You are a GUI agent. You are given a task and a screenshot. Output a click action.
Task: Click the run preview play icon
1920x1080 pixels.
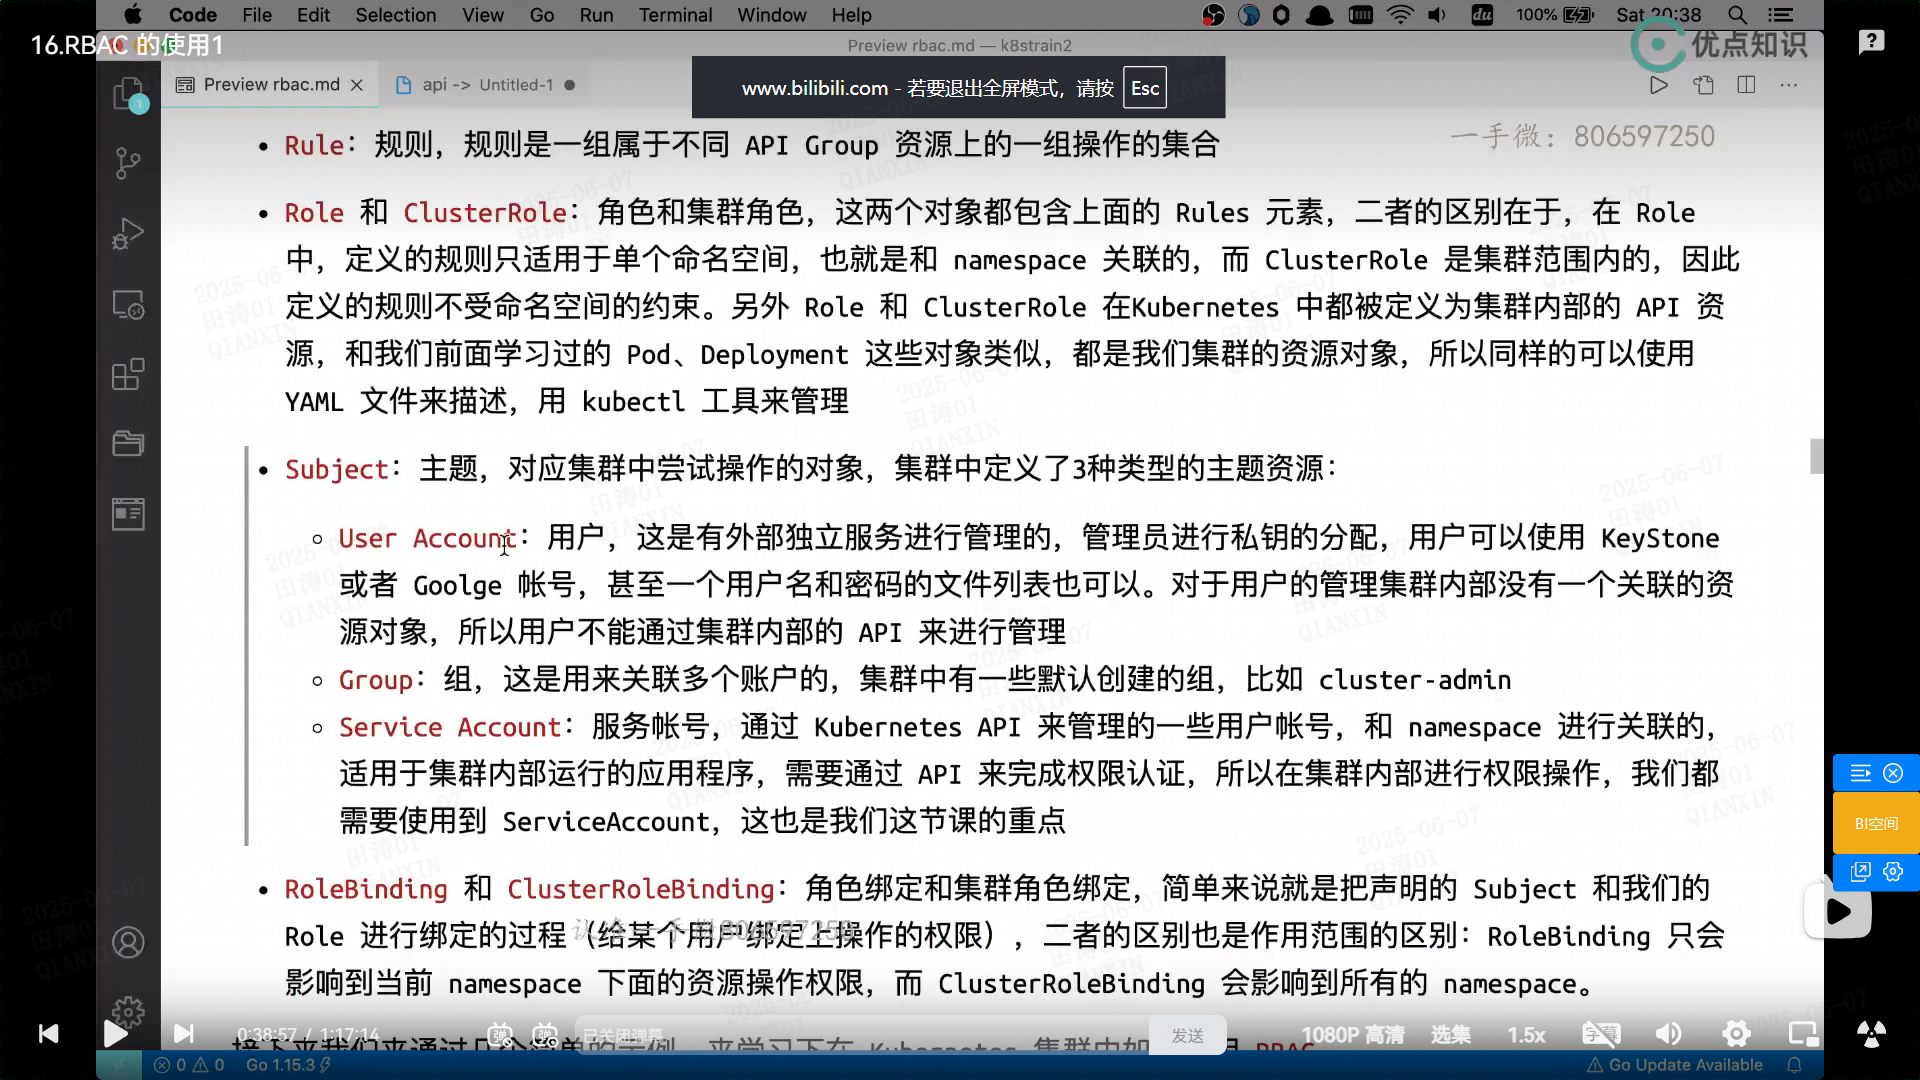(x=1659, y=85)
